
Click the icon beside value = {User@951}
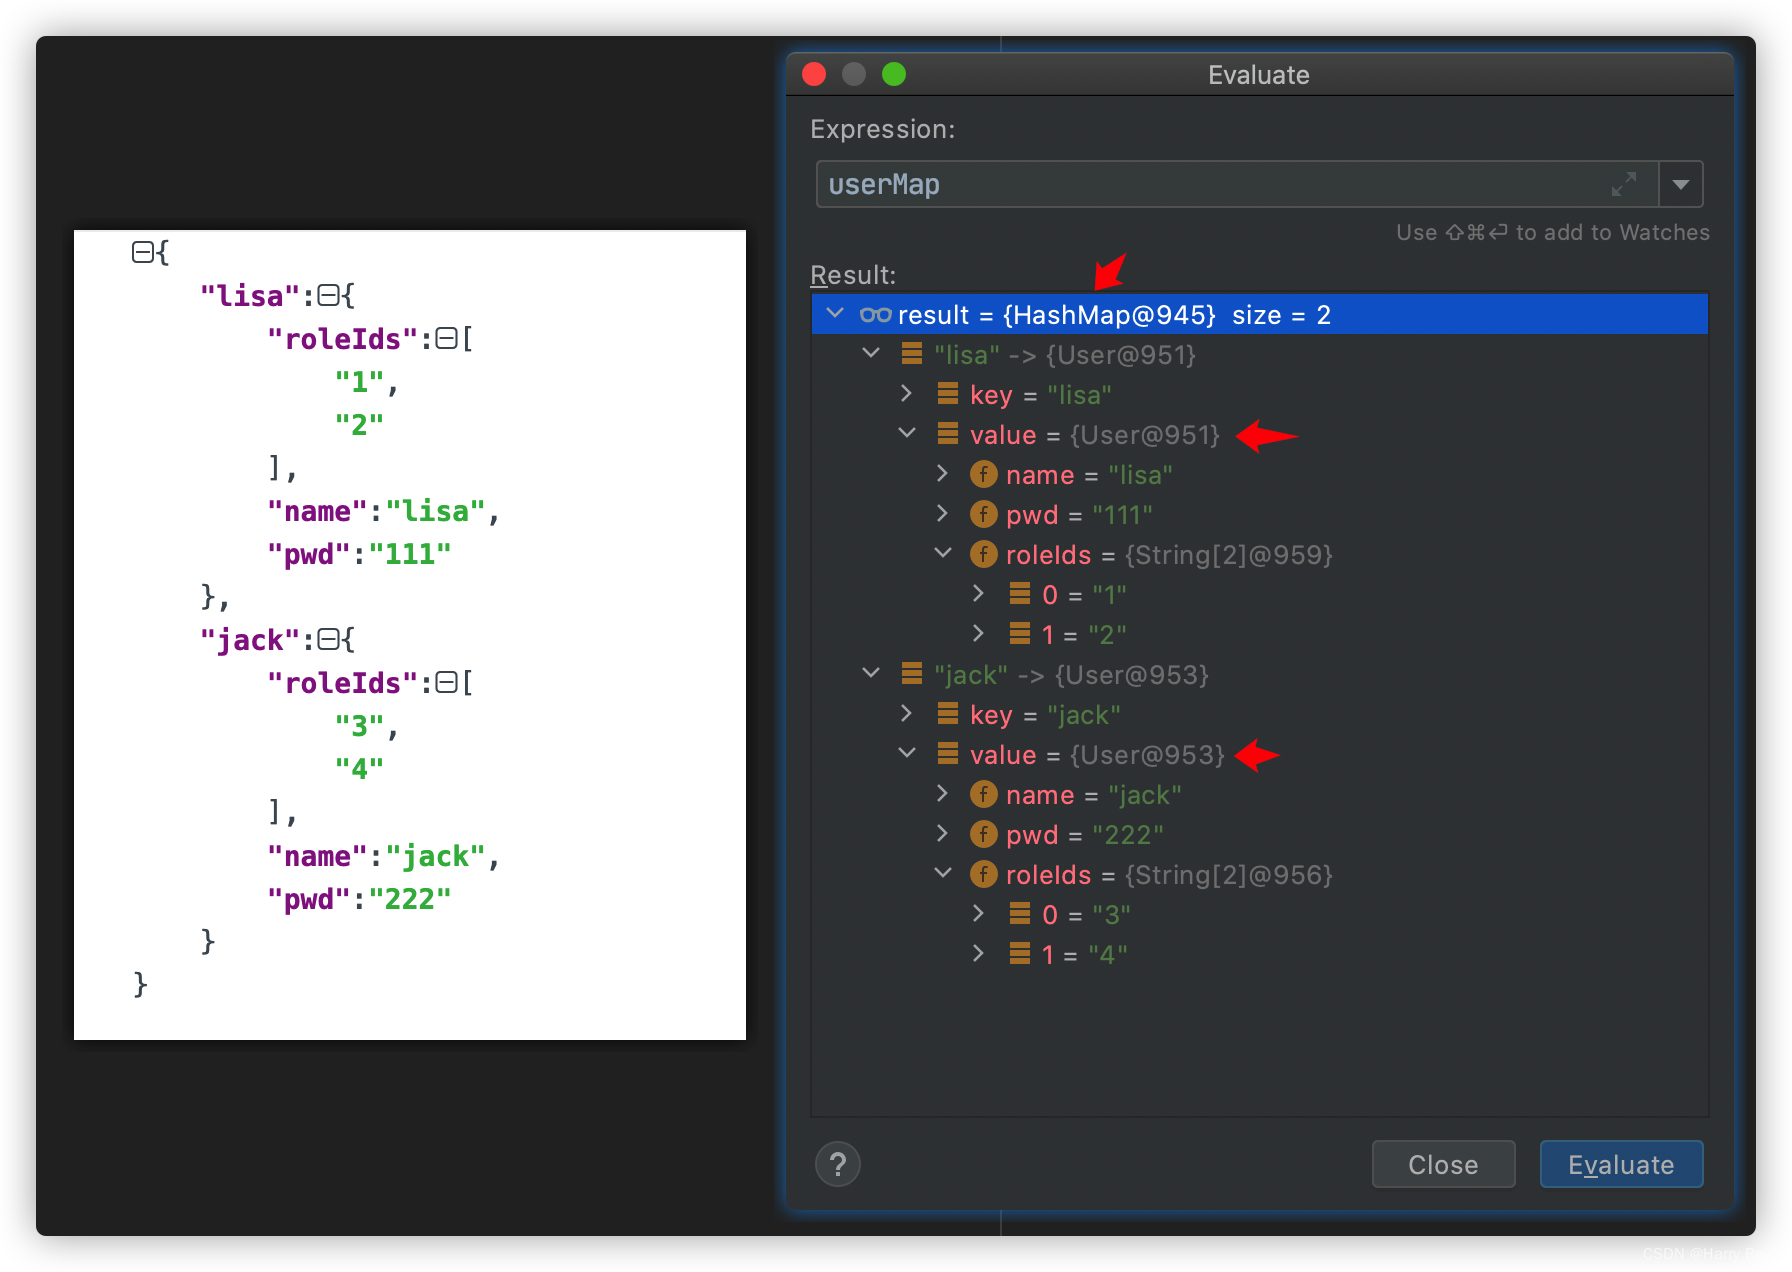click(x=948, y=433)
